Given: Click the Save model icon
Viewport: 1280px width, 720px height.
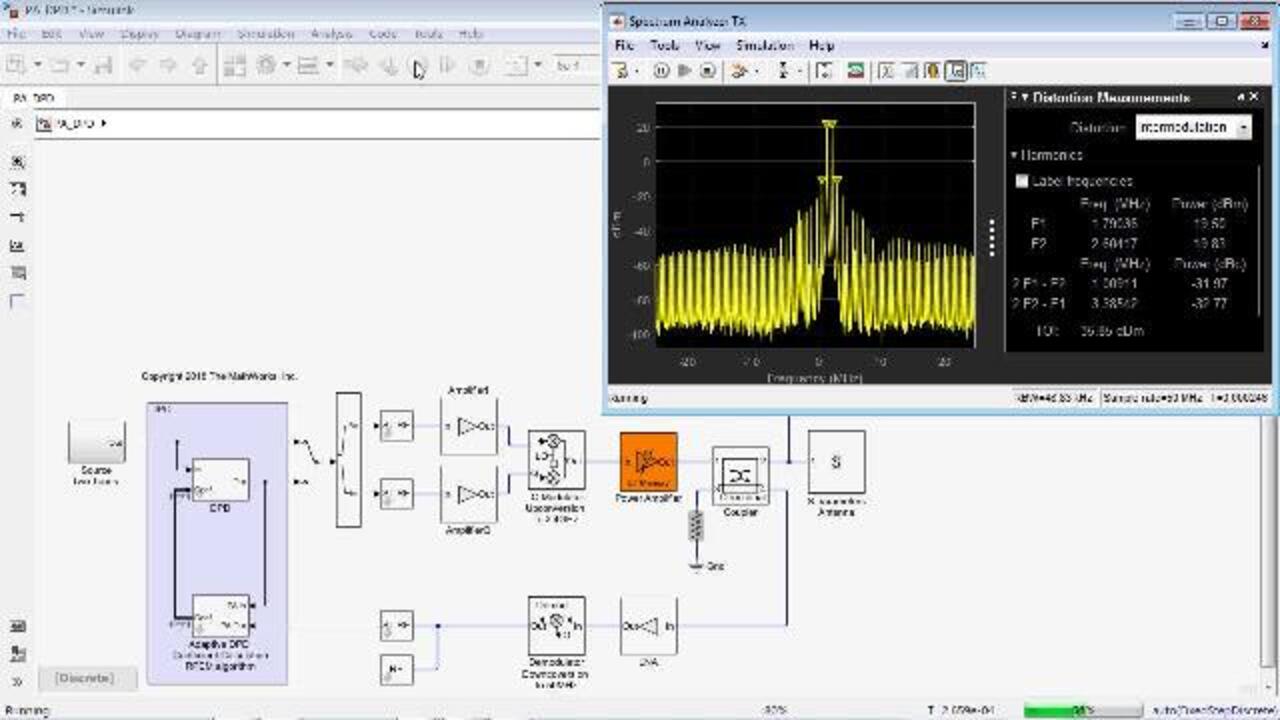Looking at the screenshot, I should point(99,66).
